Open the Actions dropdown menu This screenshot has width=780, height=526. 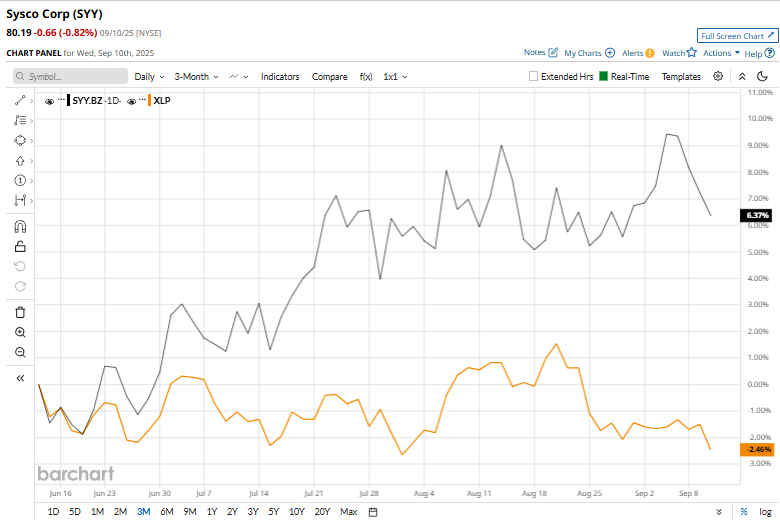(x=721, y=53)
